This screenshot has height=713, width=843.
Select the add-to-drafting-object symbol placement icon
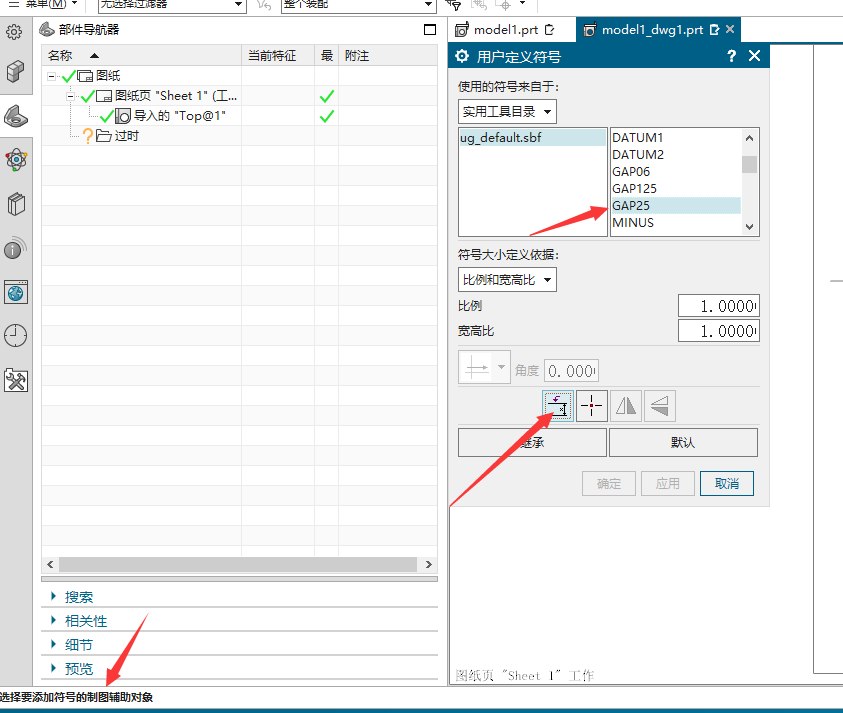click(558, 406)
